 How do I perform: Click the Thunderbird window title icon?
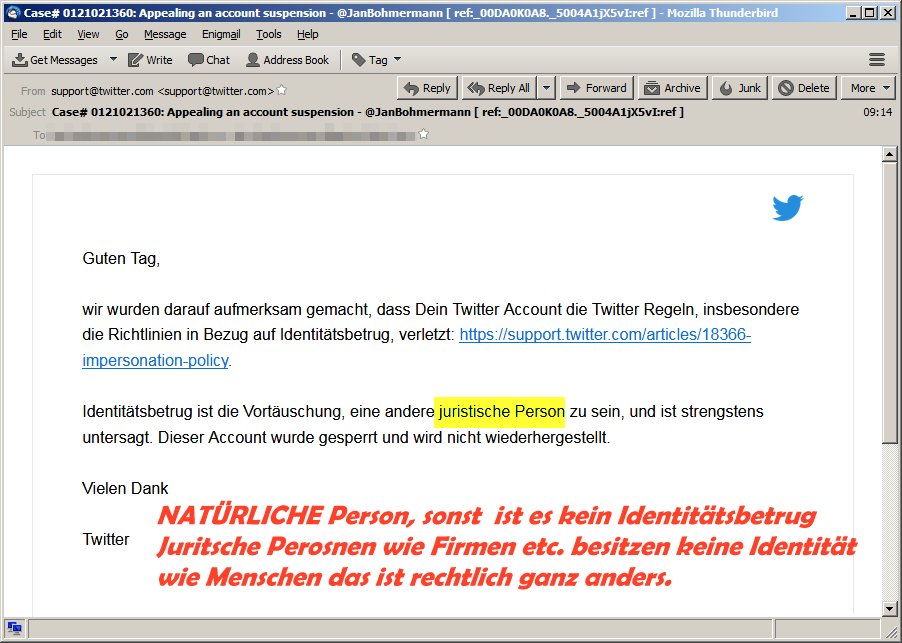pos(12,12)
